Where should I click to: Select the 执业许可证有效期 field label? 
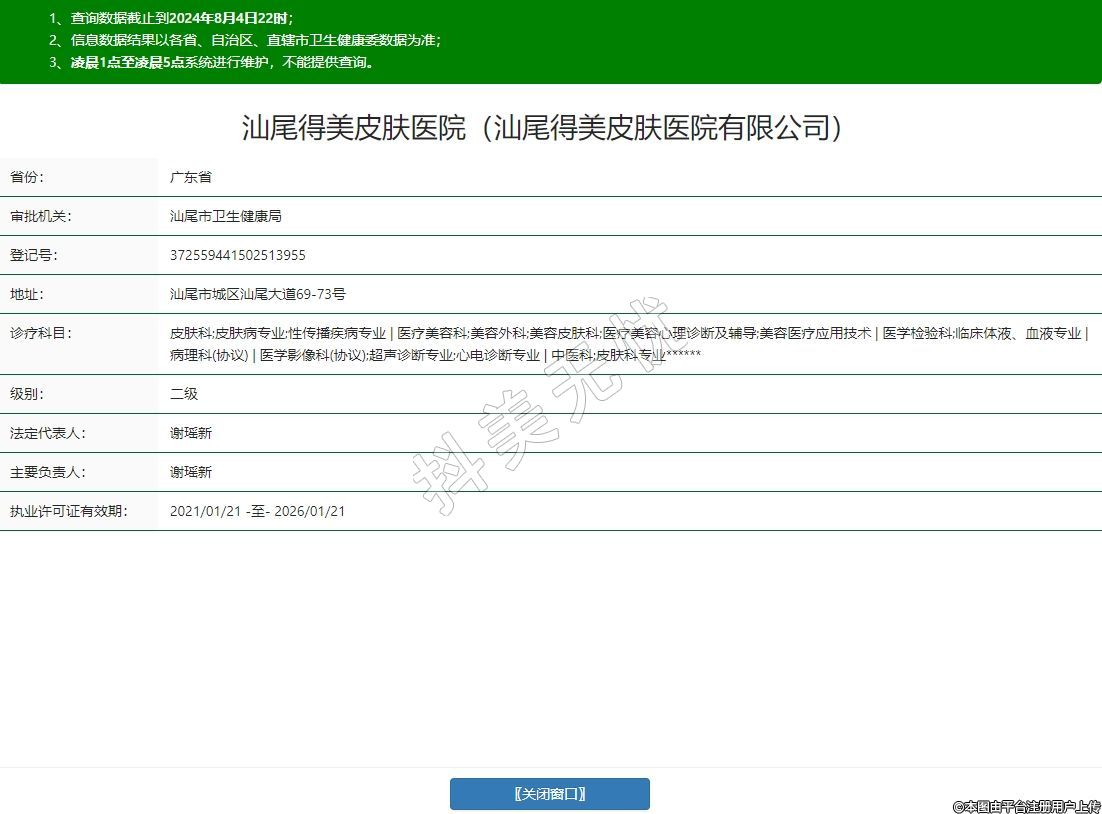click(69, 511)
